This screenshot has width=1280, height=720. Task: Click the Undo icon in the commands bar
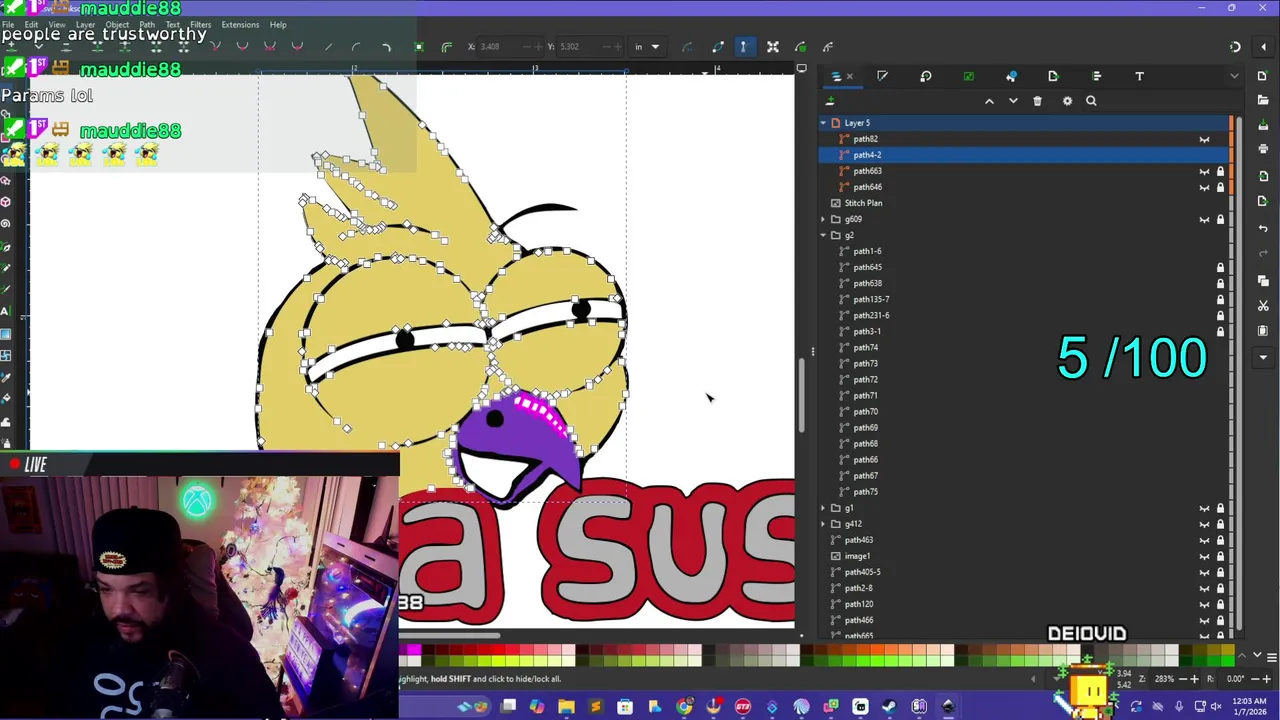(1263, 228)
